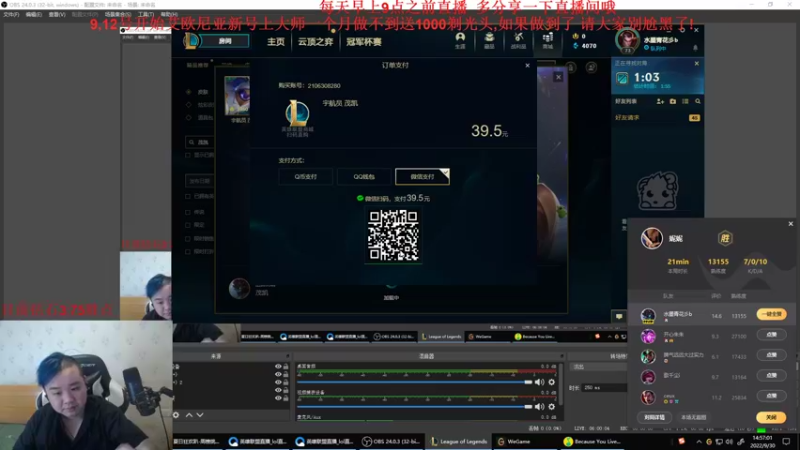Switch to the 主页 home tab
Viewport: 800px width, 450px height.
pyautogui.click(x=276, y=42)
